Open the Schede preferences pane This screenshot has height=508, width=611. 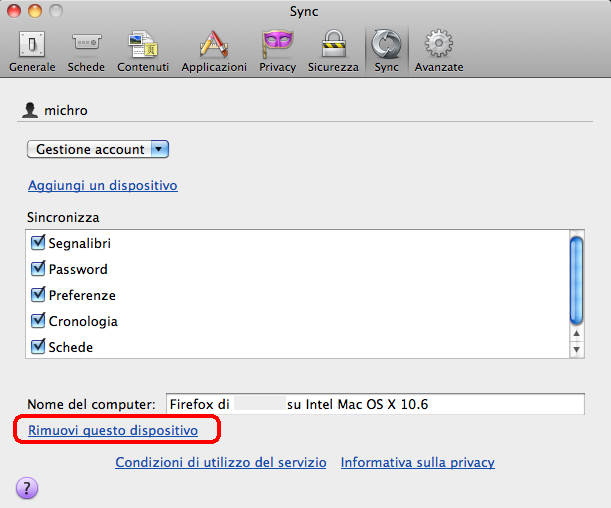coord(86,52)
